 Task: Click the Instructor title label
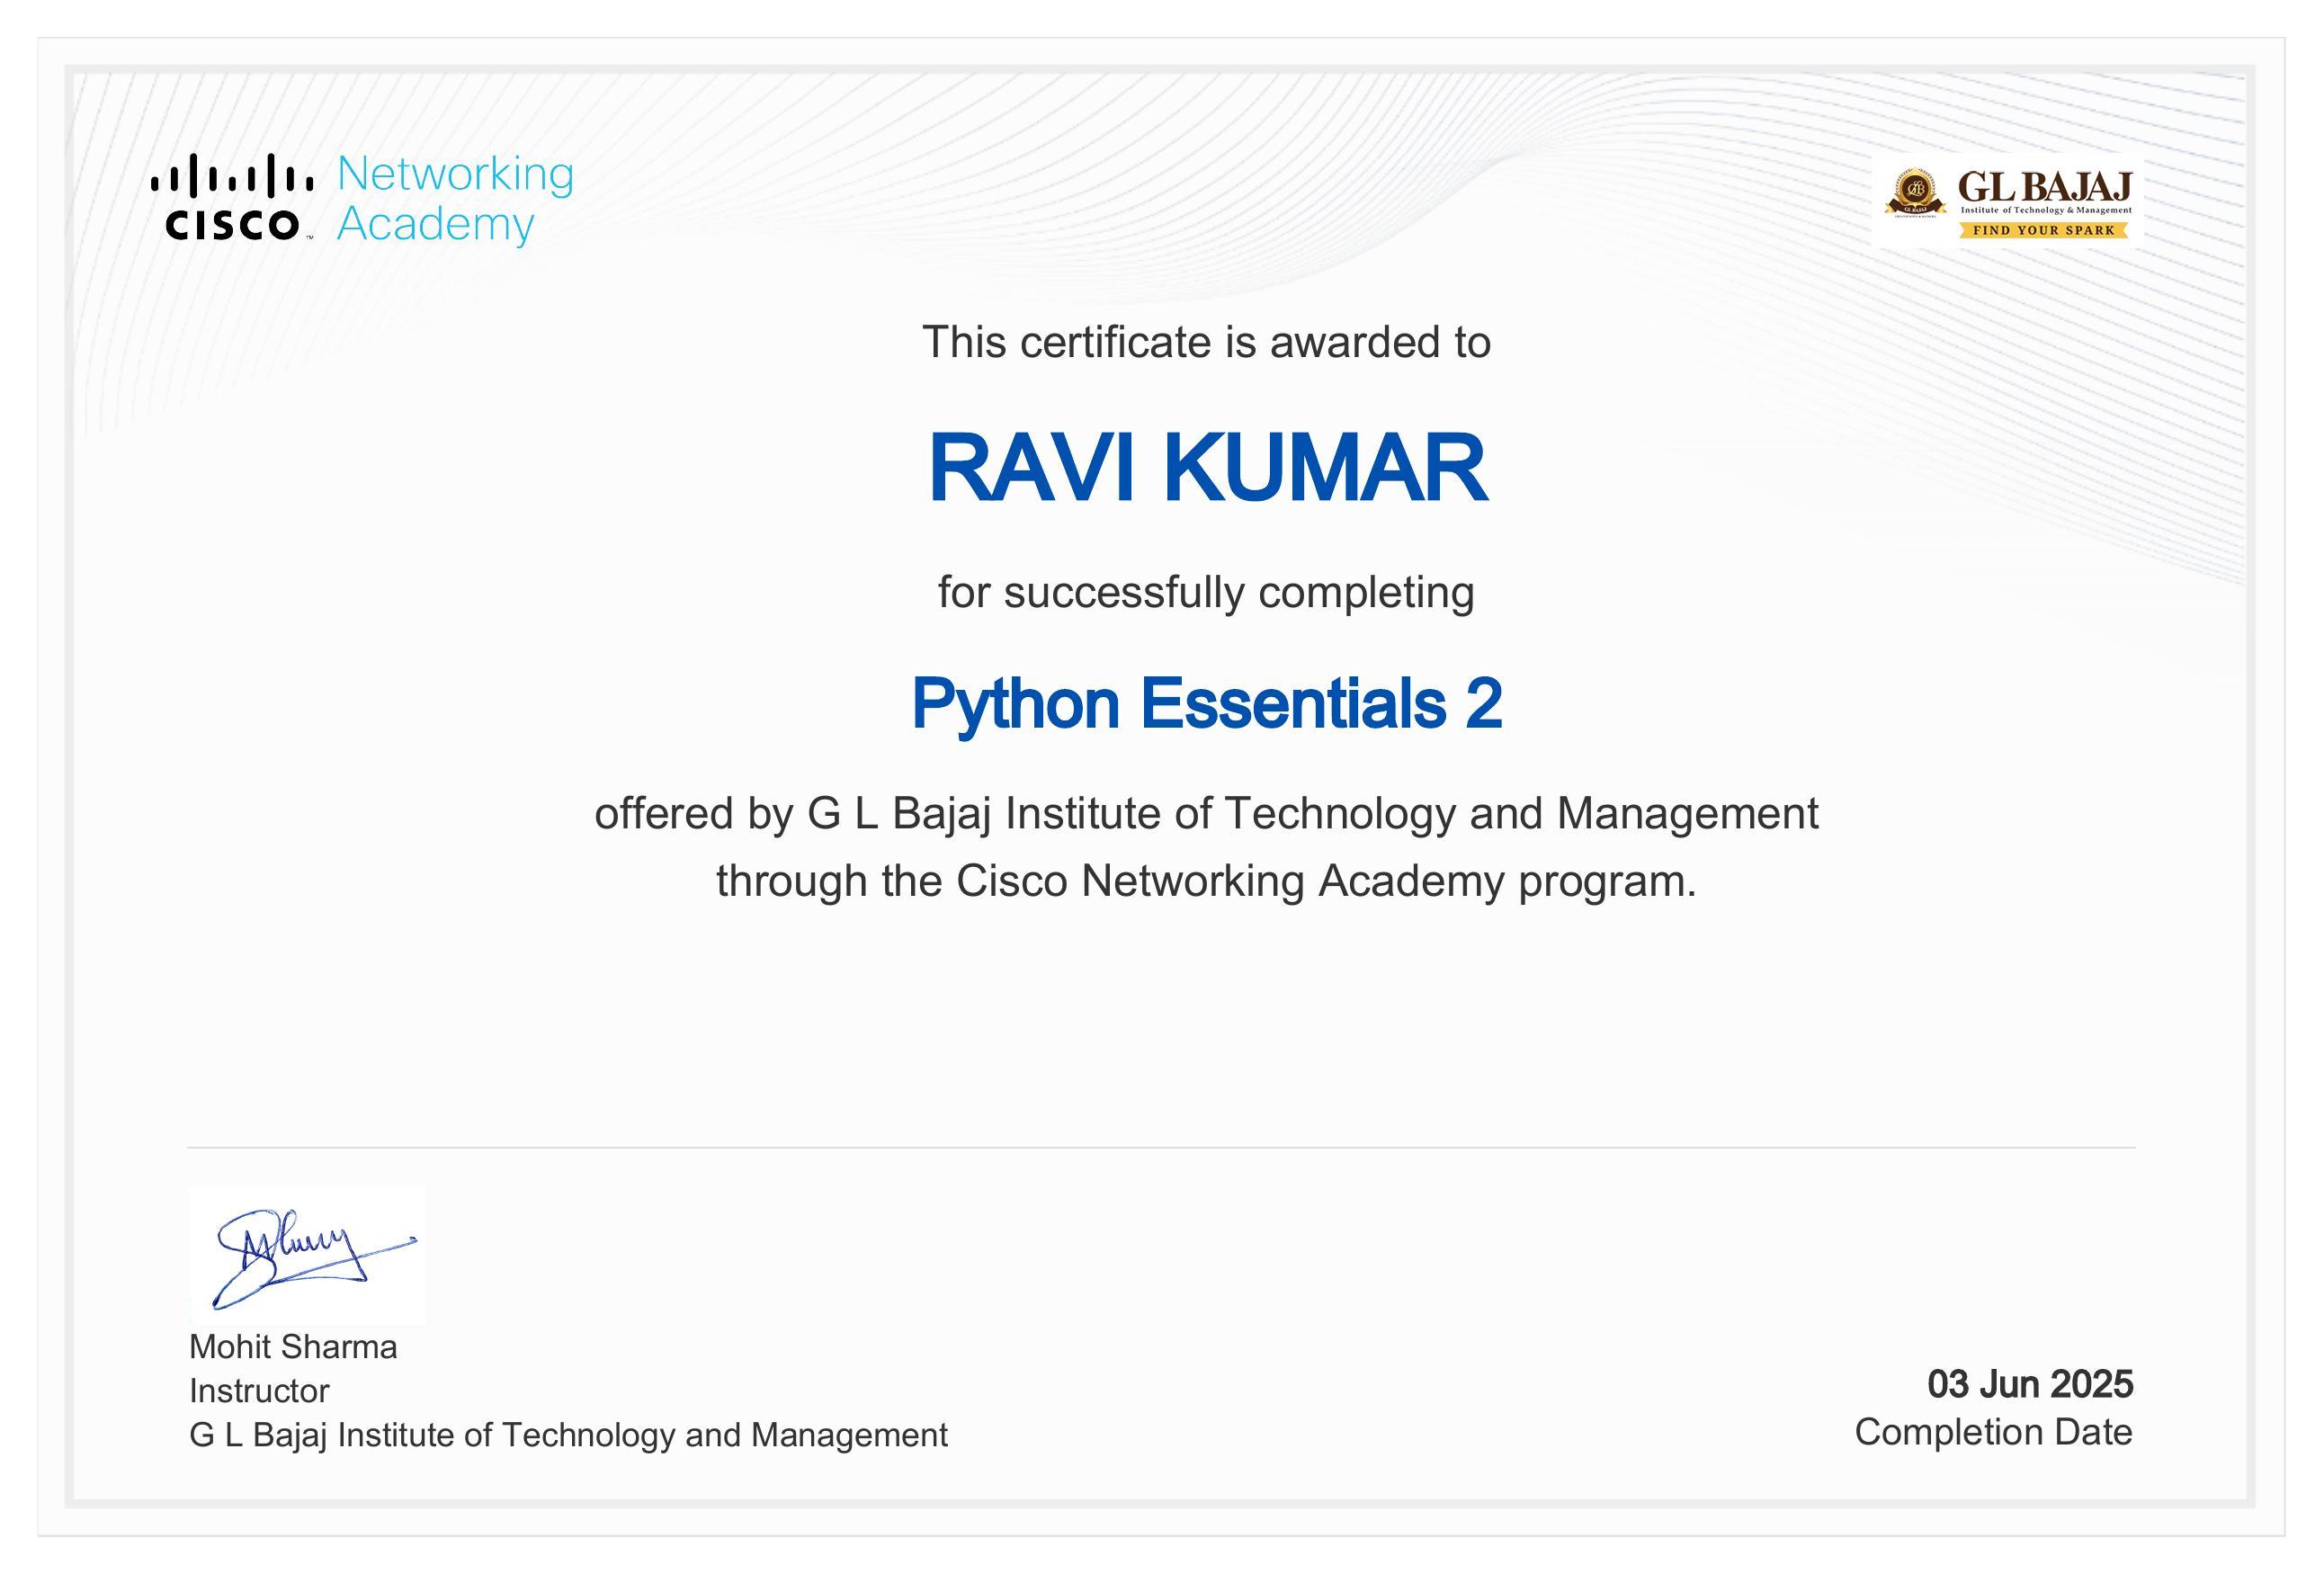(259, 1391)
